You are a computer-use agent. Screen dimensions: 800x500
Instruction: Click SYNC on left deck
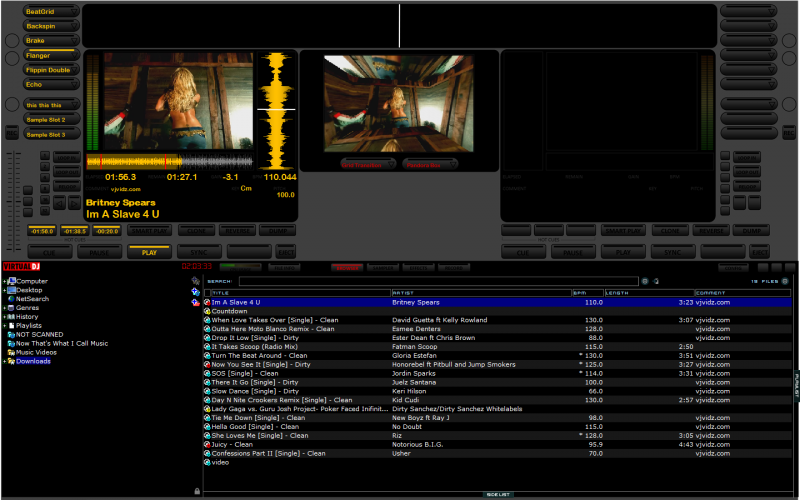click(199, 252)
